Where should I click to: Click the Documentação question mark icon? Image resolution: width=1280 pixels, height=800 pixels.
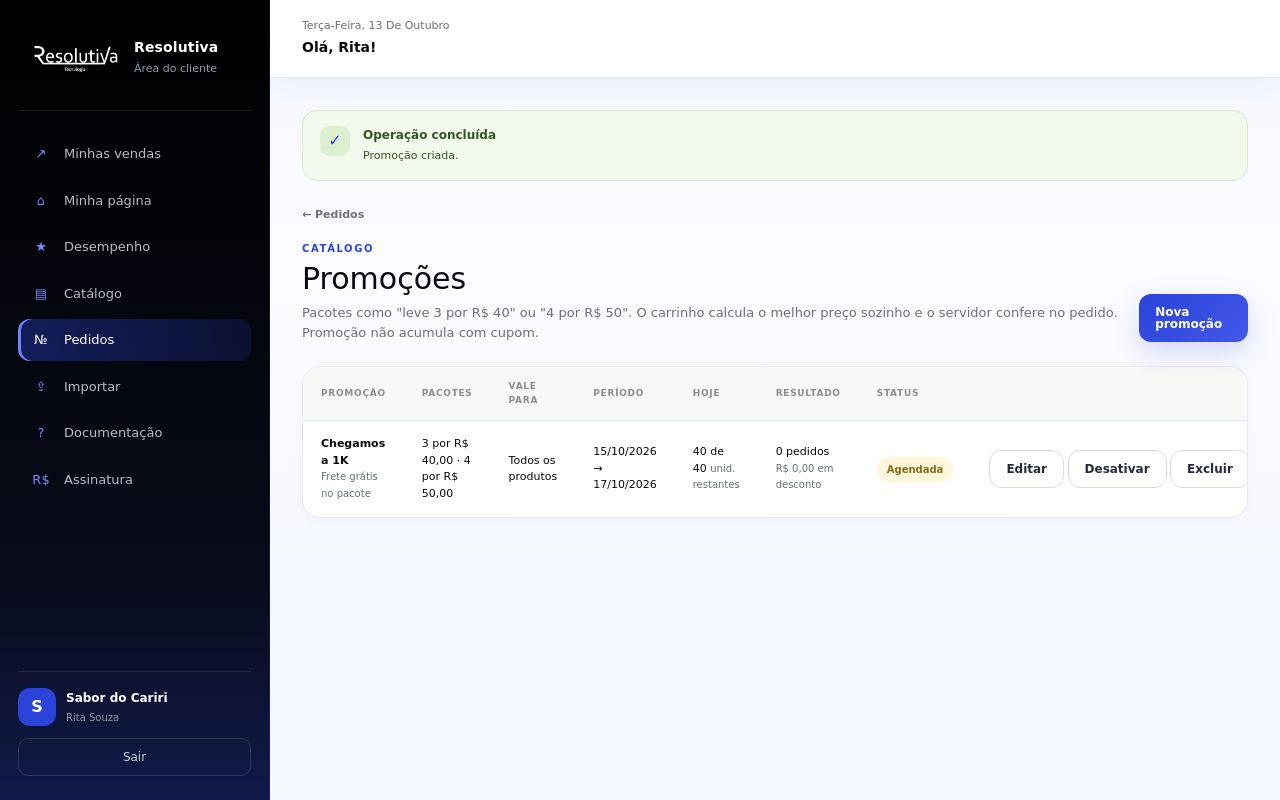(41, 433)
